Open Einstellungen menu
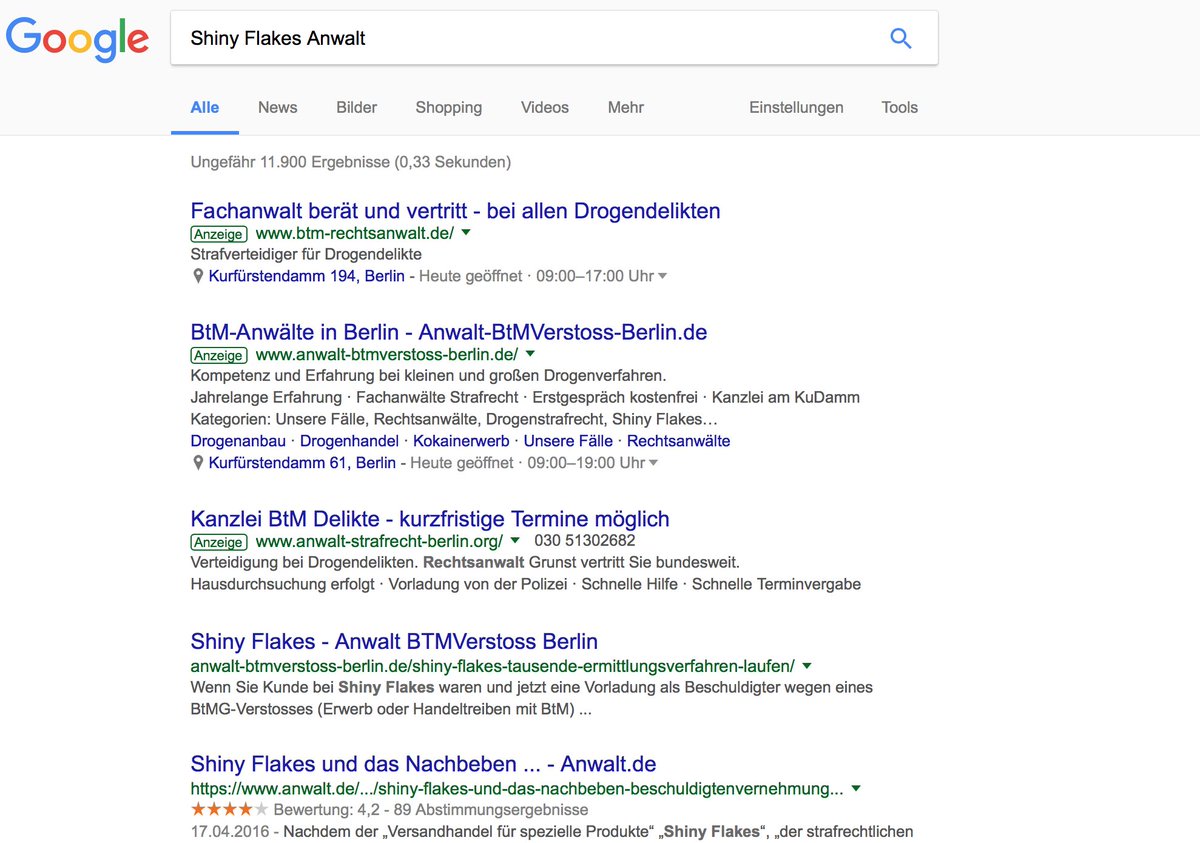The image size is (1200, 843). click(796, 107)
